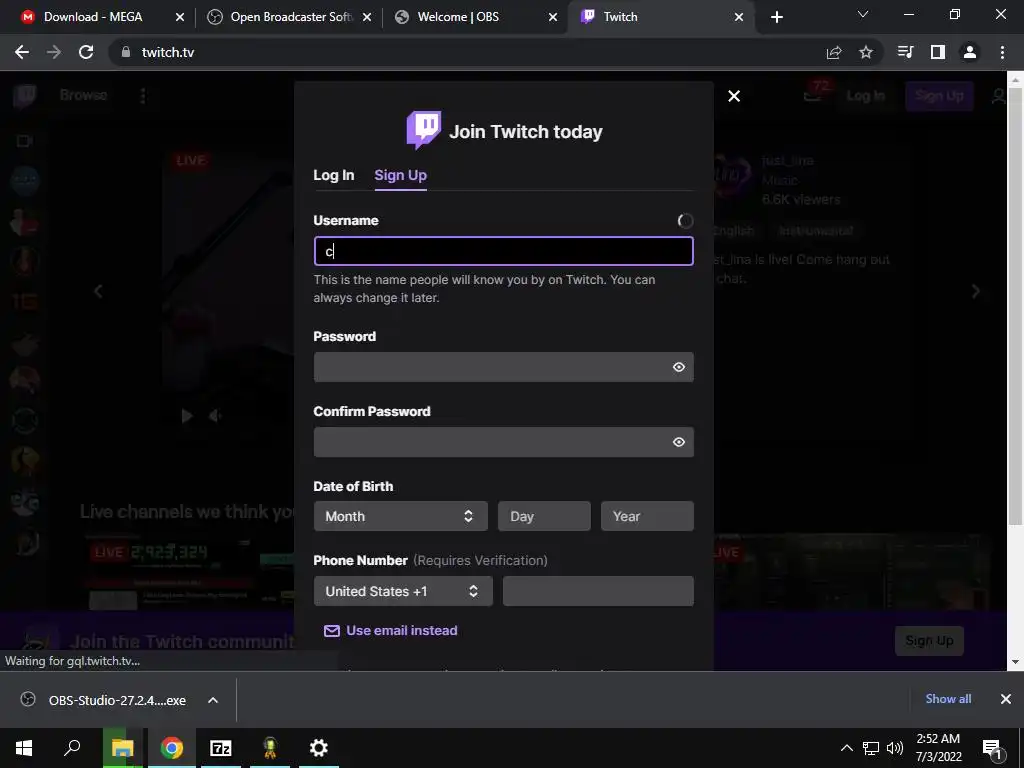Screen dimensions: 1024x768
Task: Open Settings gear in taskbar
Action: pyautogui.click(x=319, y=748)
